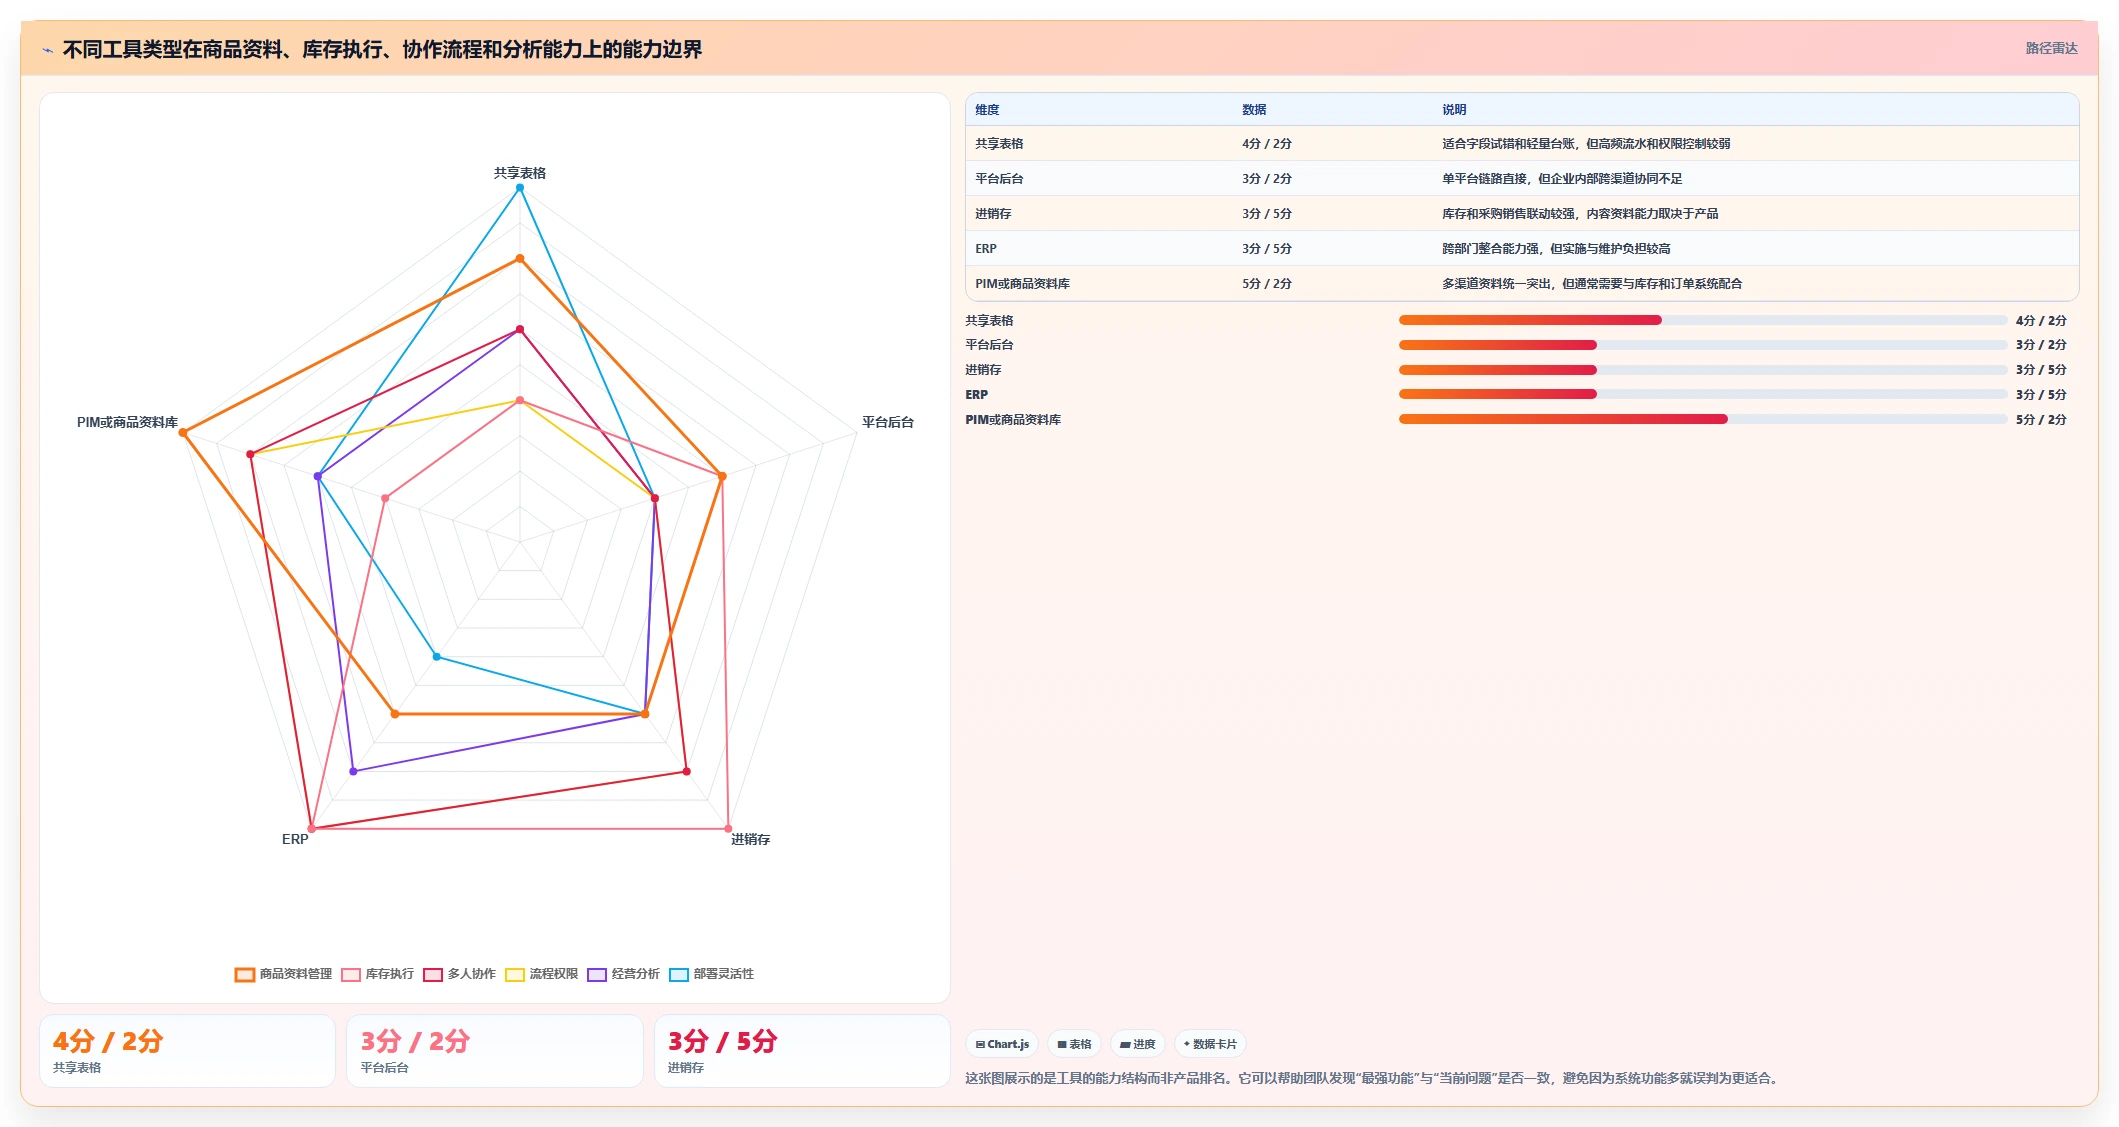Click the 维度 column header
2119x1127 pixels.
987,110
